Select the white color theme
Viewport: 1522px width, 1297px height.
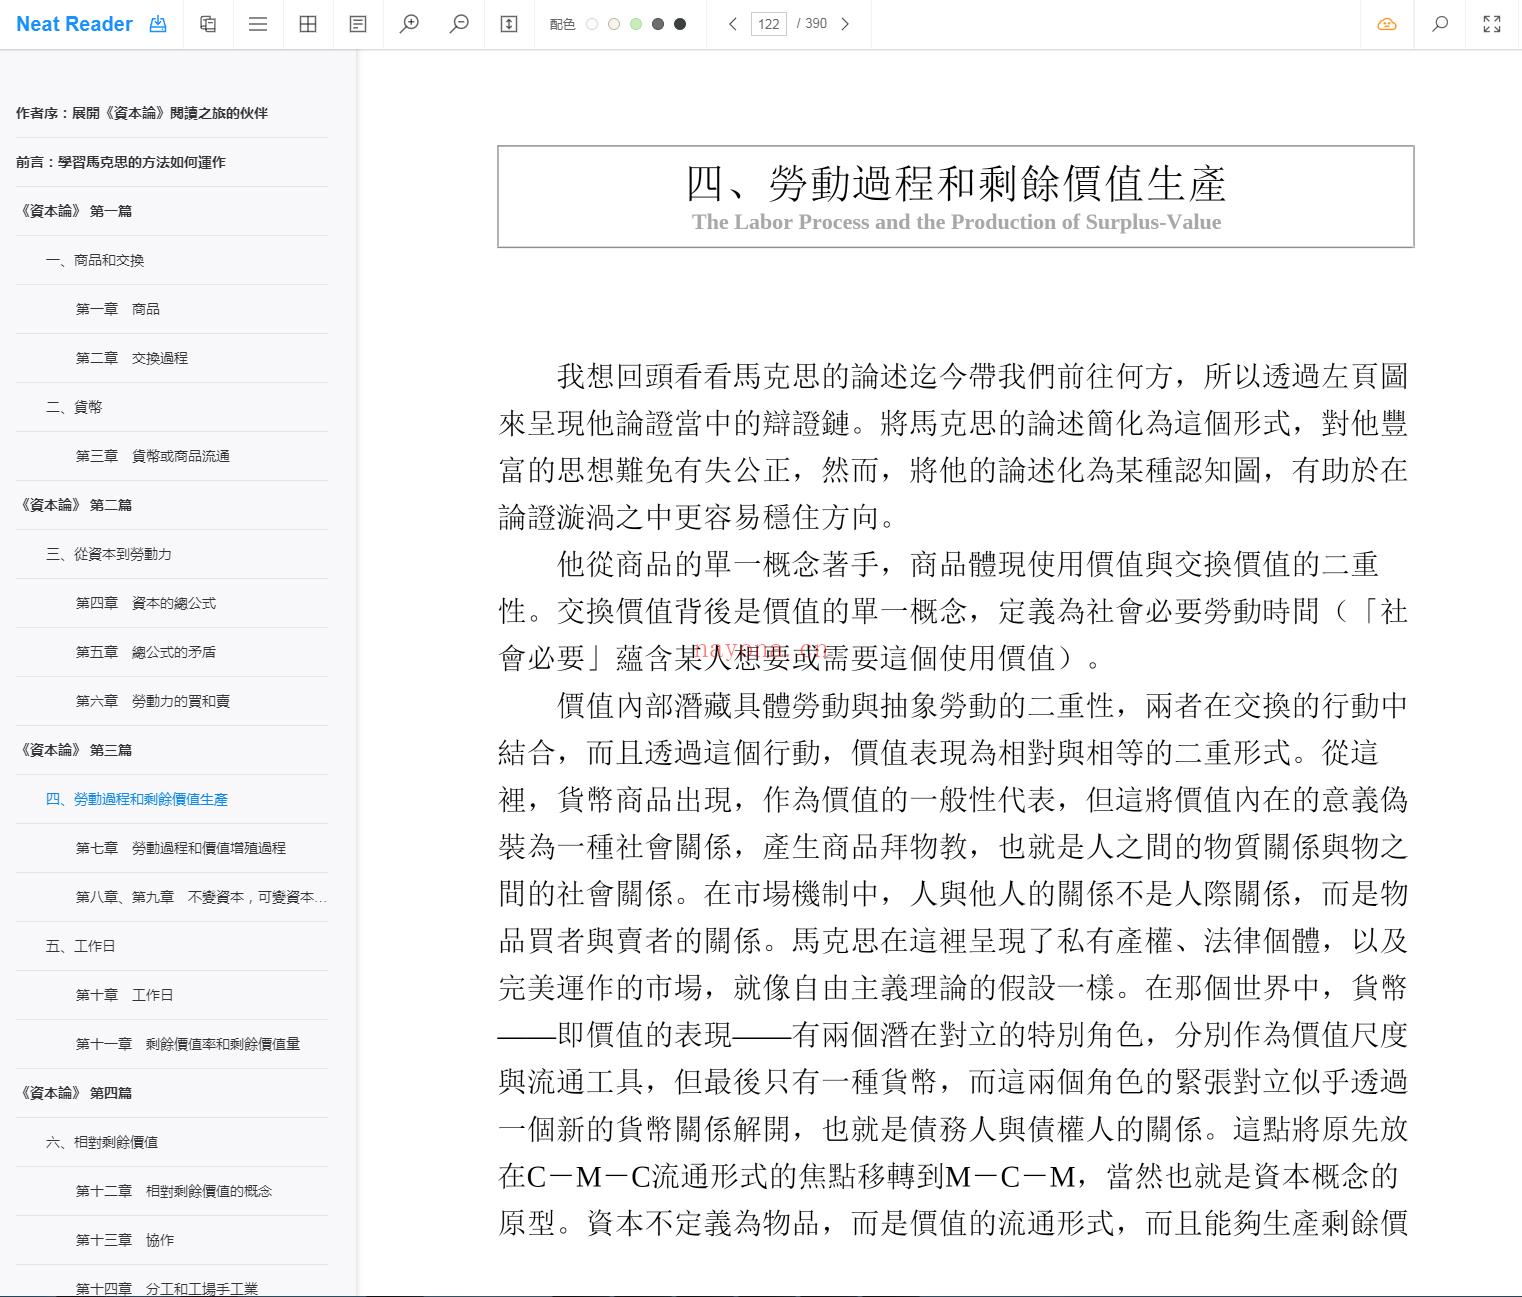(x=592, y=24)
